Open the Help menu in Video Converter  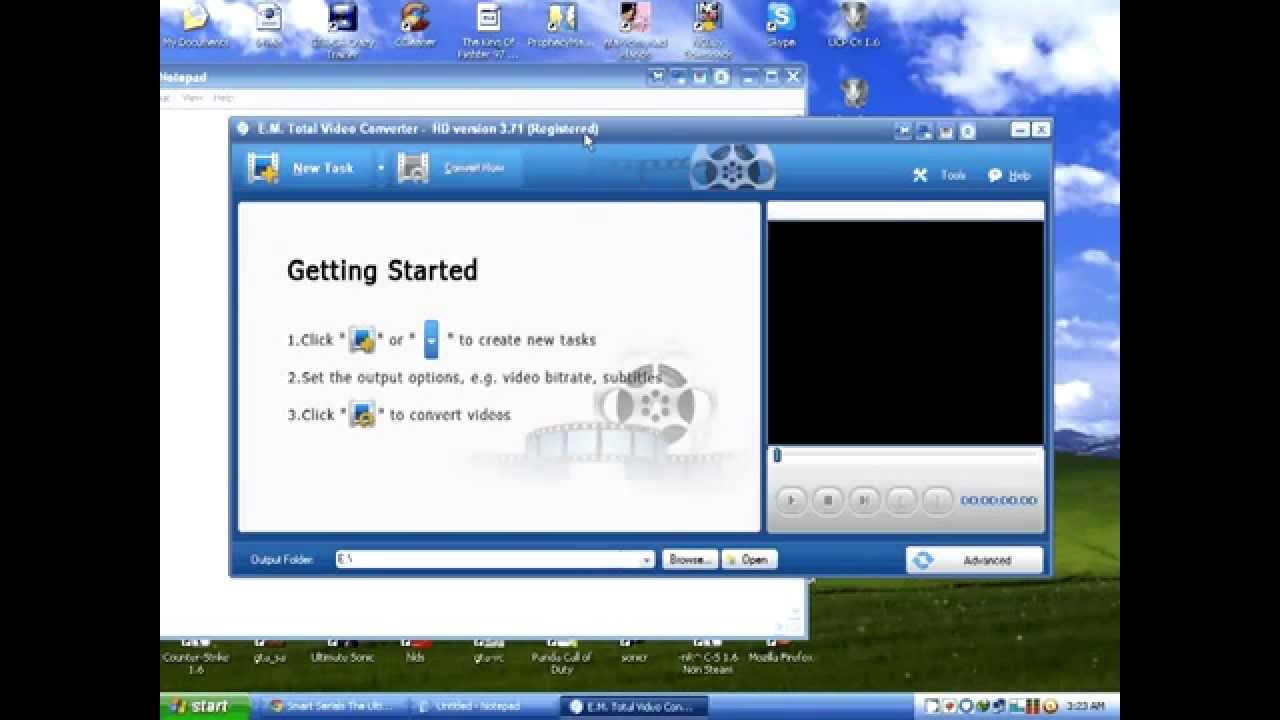[x=1009, y=175]
